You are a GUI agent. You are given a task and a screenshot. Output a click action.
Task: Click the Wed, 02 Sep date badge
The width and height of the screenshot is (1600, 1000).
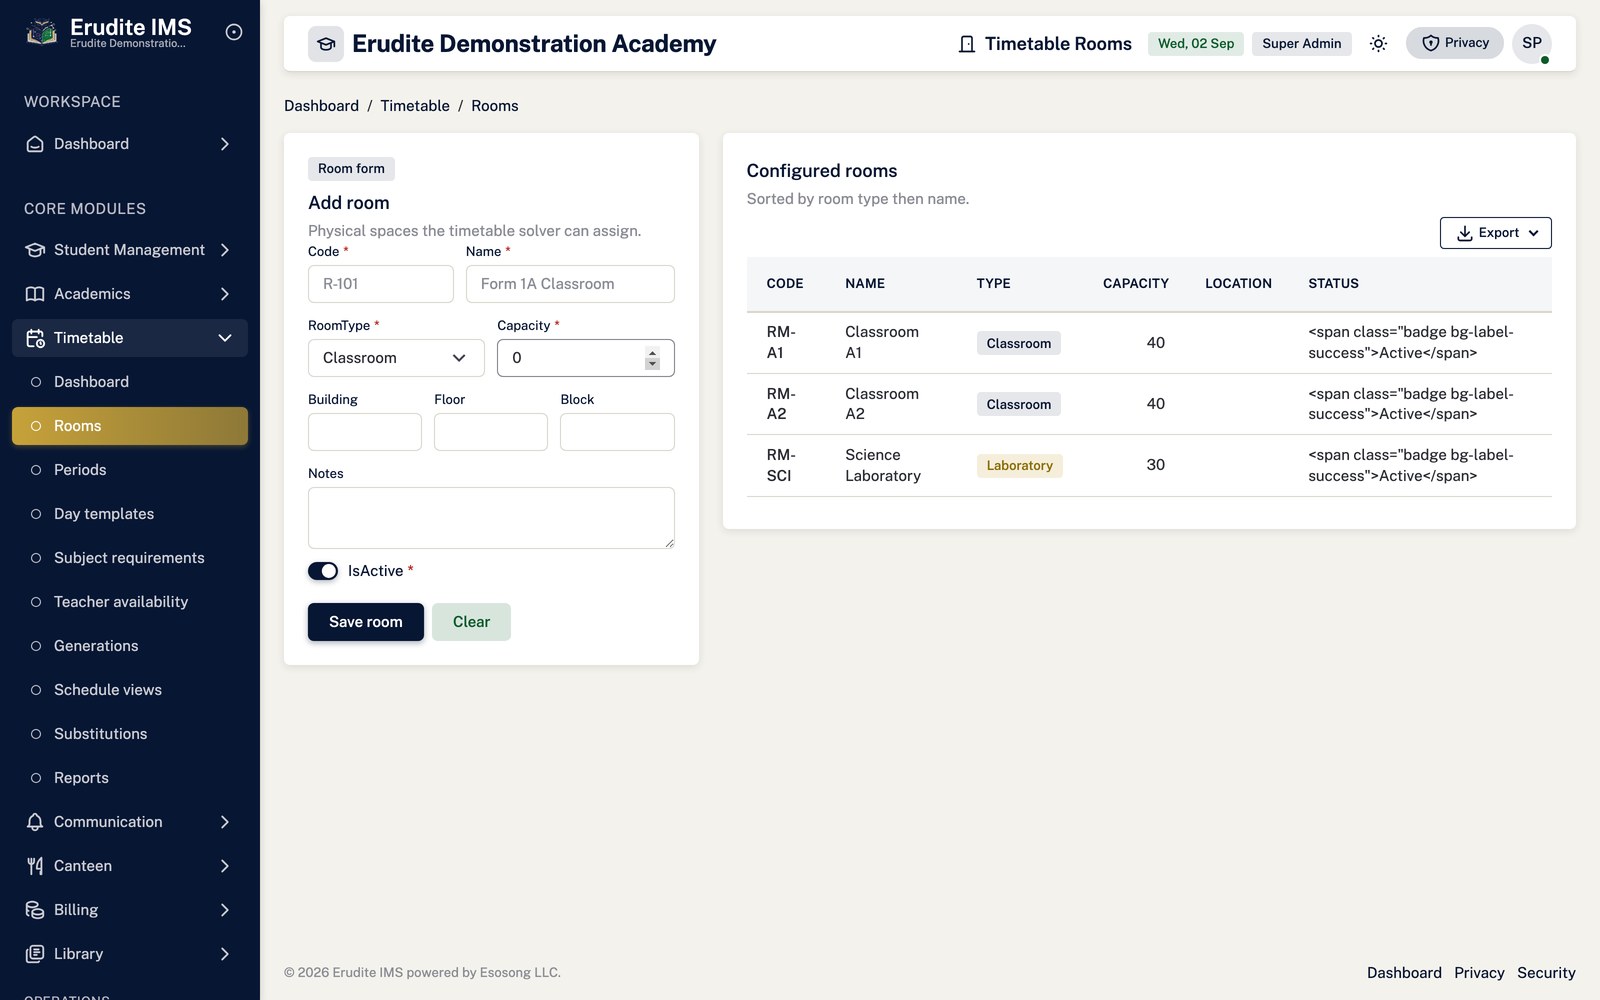pyautogui.click(x=1196, y=44)
